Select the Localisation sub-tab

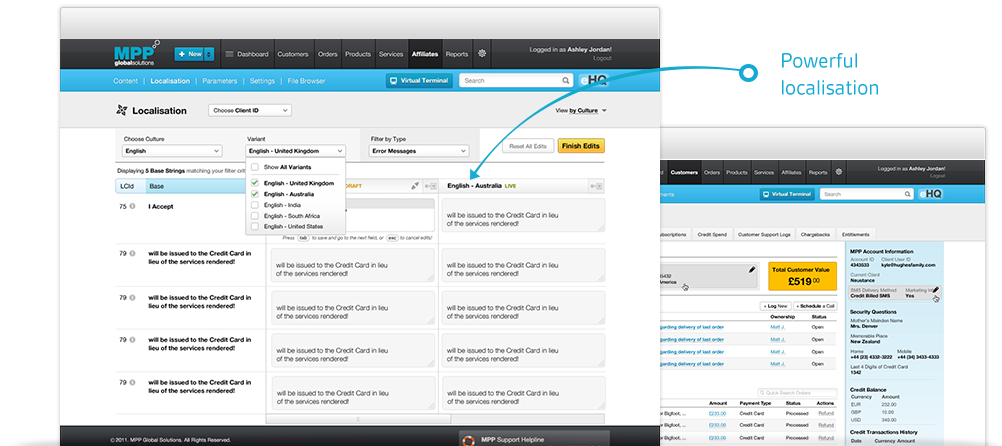170,81
